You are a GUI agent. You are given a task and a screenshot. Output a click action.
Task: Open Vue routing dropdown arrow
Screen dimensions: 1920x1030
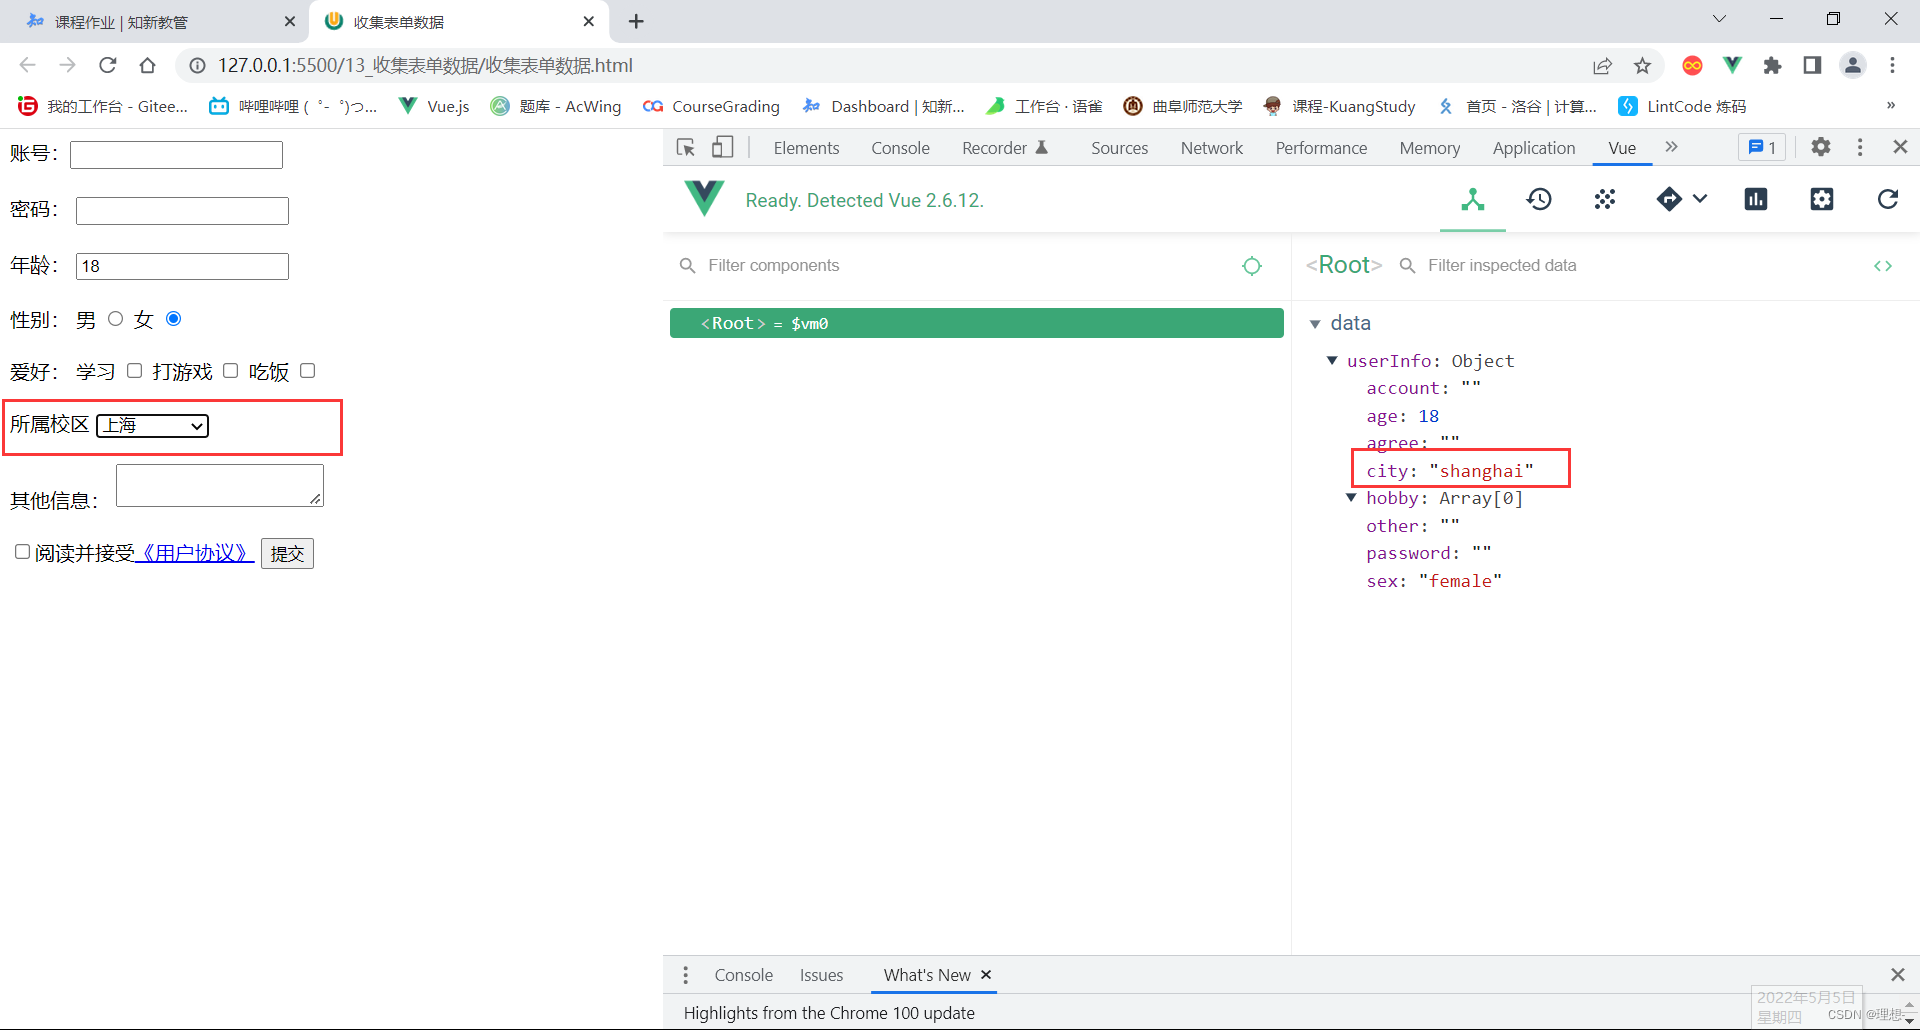click(x=1700, y=199)
